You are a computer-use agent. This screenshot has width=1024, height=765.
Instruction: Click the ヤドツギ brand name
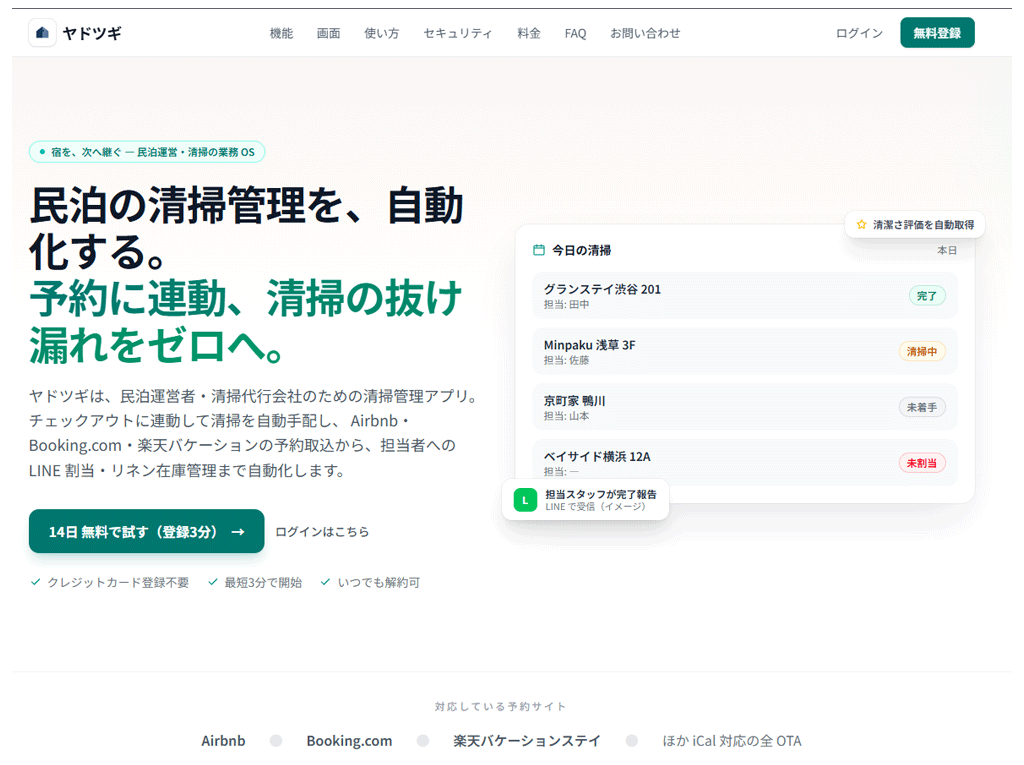click(92, 33)
